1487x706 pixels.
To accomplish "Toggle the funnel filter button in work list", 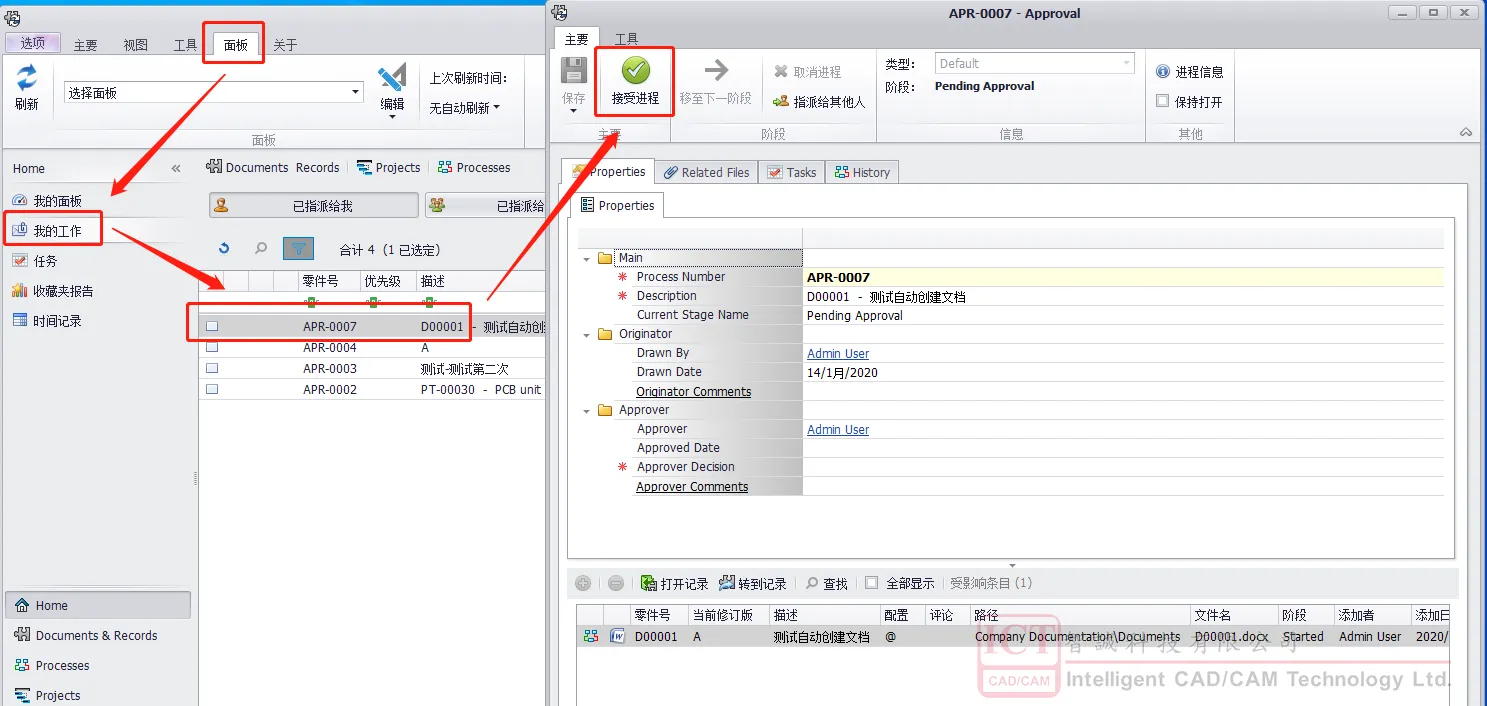I will pos(298,249).
